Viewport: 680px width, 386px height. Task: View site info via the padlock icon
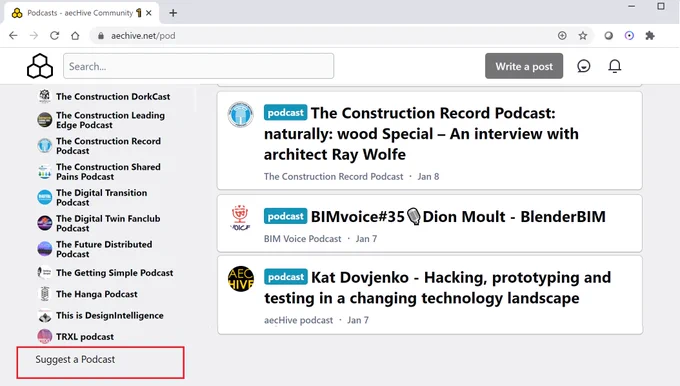coord(101,36)
